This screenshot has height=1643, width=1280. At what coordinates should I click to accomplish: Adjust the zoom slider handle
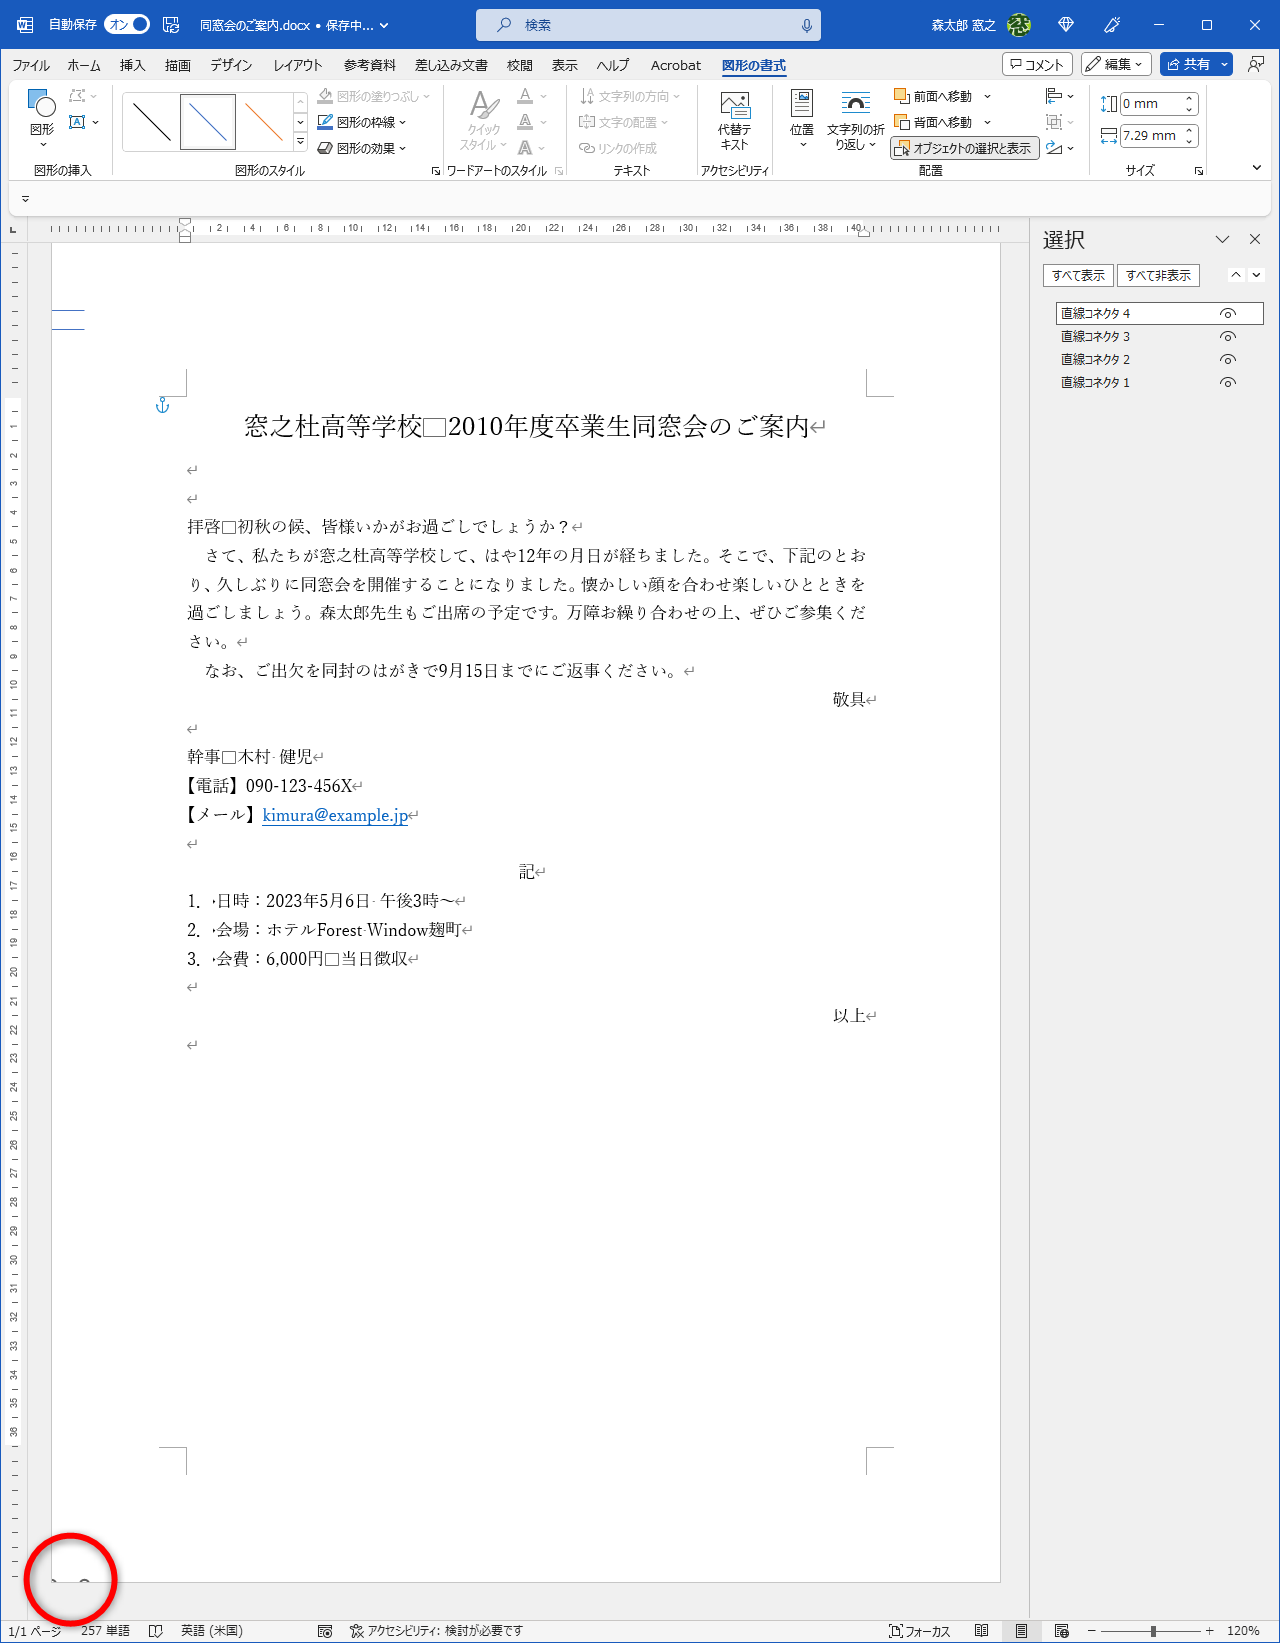point(1153,1631)
